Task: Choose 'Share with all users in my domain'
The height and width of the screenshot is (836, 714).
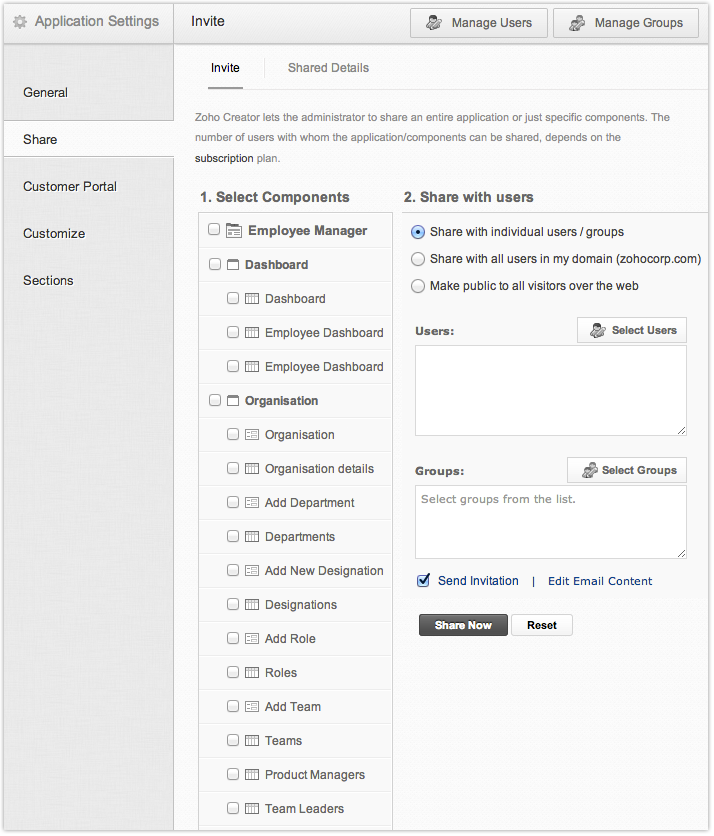Action: 418,259
